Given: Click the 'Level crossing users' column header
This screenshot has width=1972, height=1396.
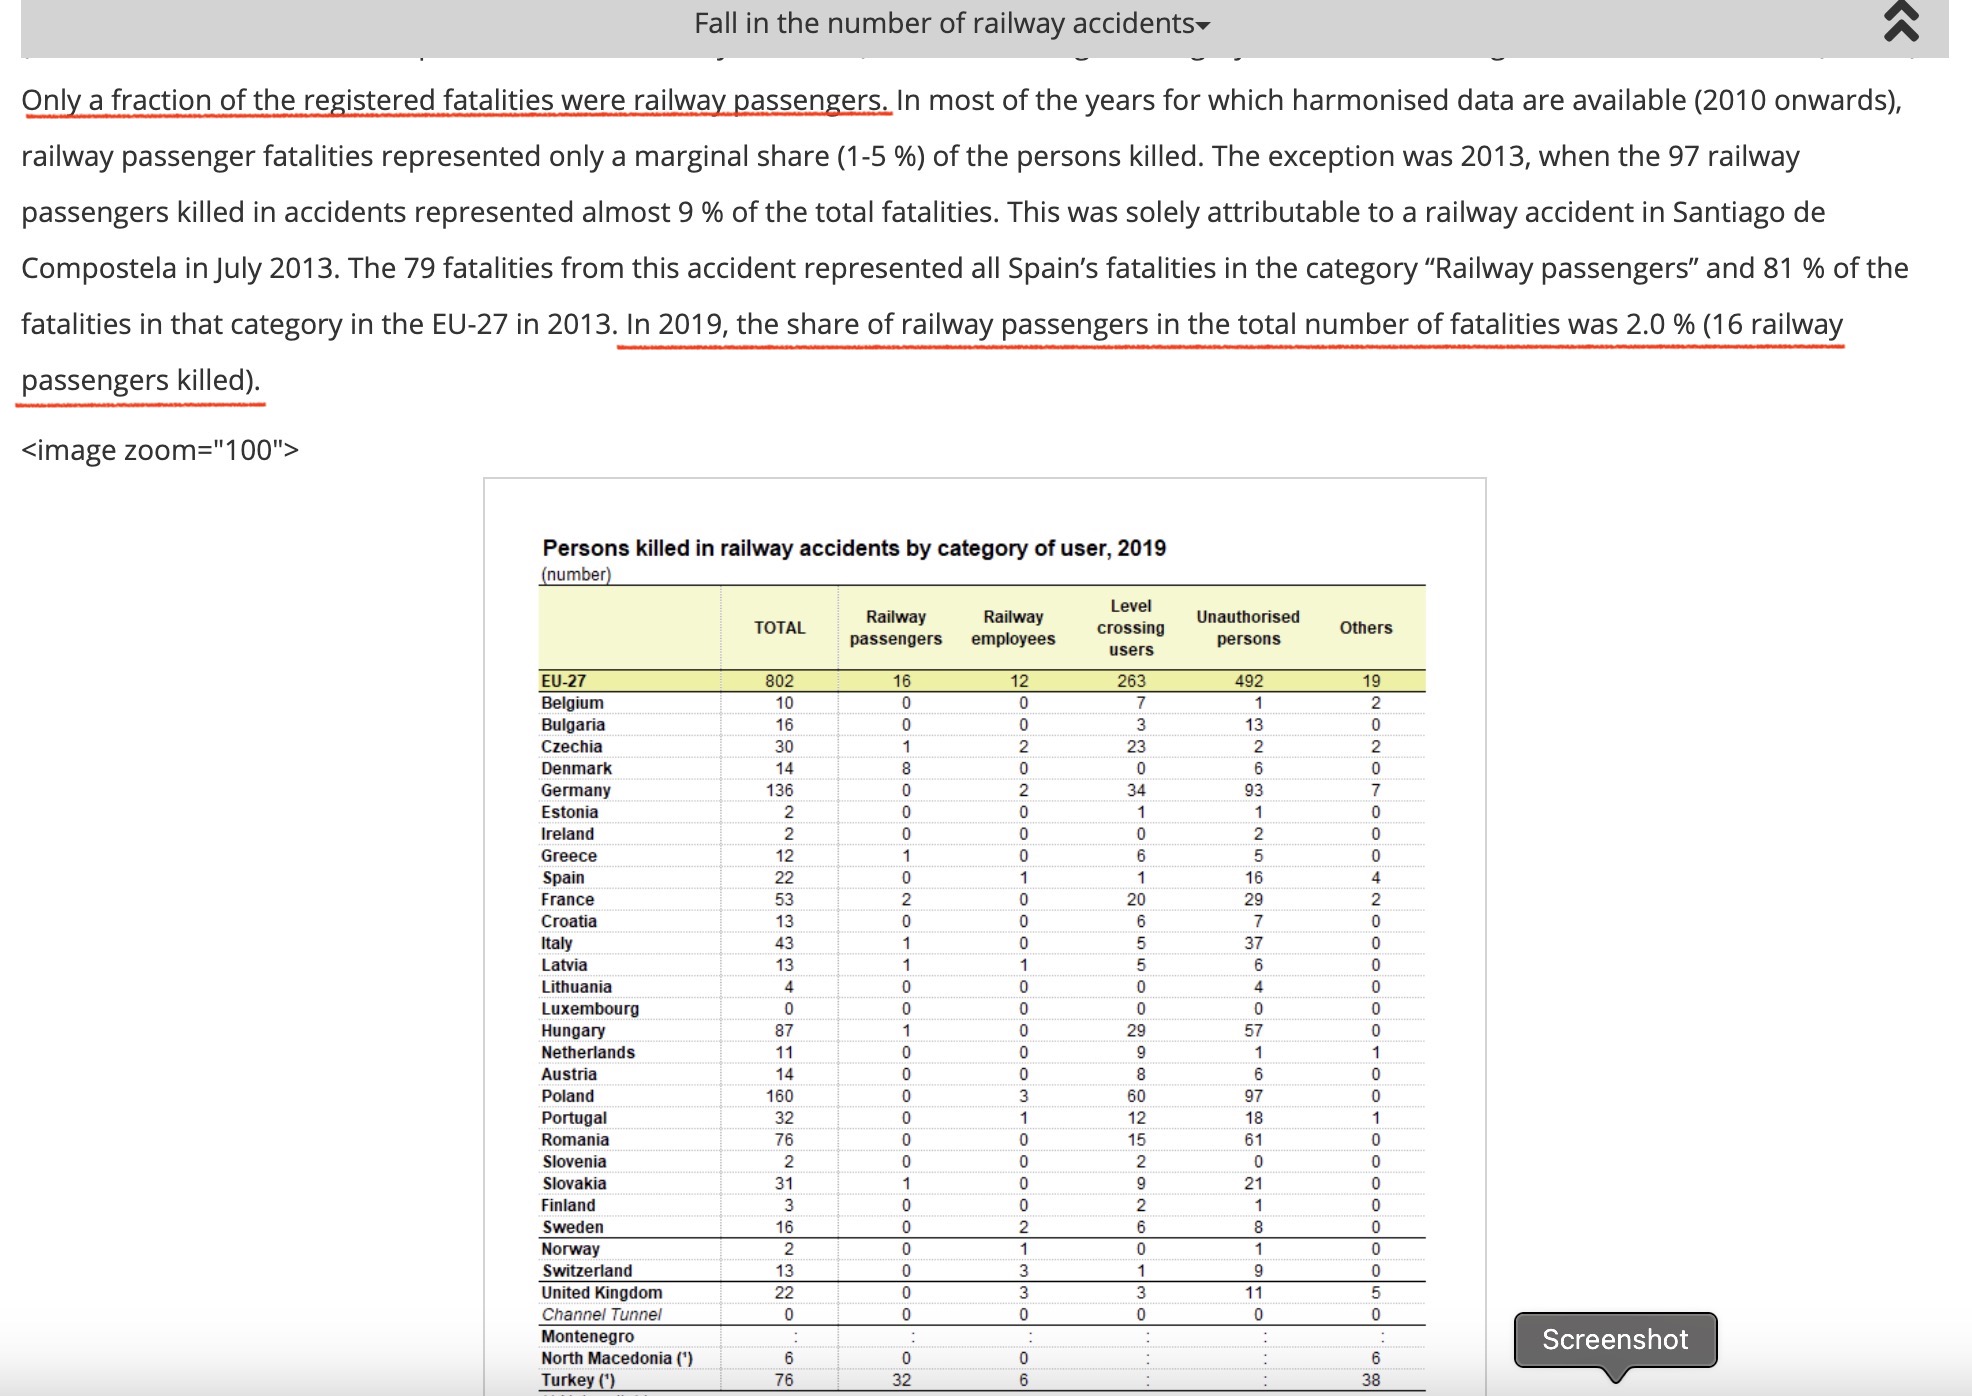Looking at the screenshot, I should pyautogui.click(x=1131, y=628).
